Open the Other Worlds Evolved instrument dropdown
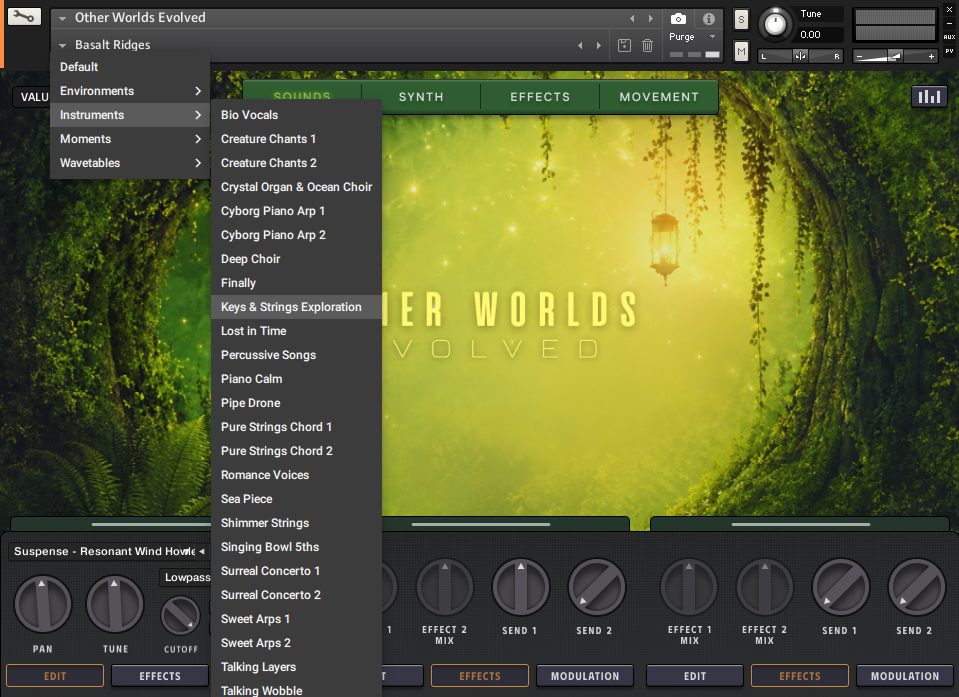The image size is (959, 697). (x=62, y=18)
